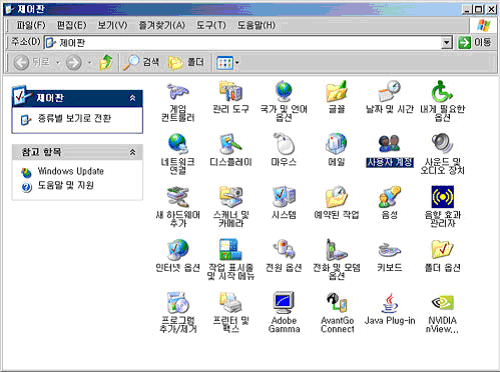Open 프로그램 추가/제거 icon
The image size is (500, 372).
click(x=178, y=303)
